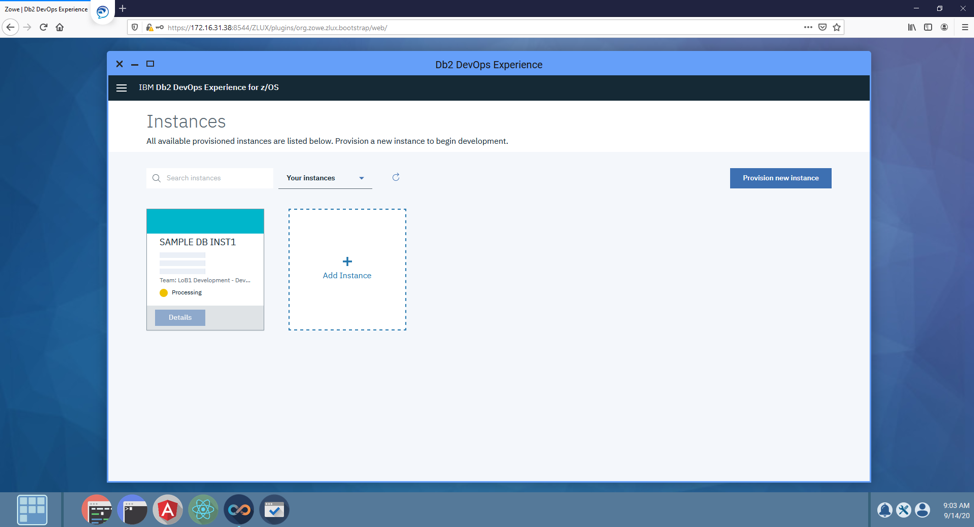Maximize the Db2 DevOps Experience window
974x527 pixels.
pos(150,64)
